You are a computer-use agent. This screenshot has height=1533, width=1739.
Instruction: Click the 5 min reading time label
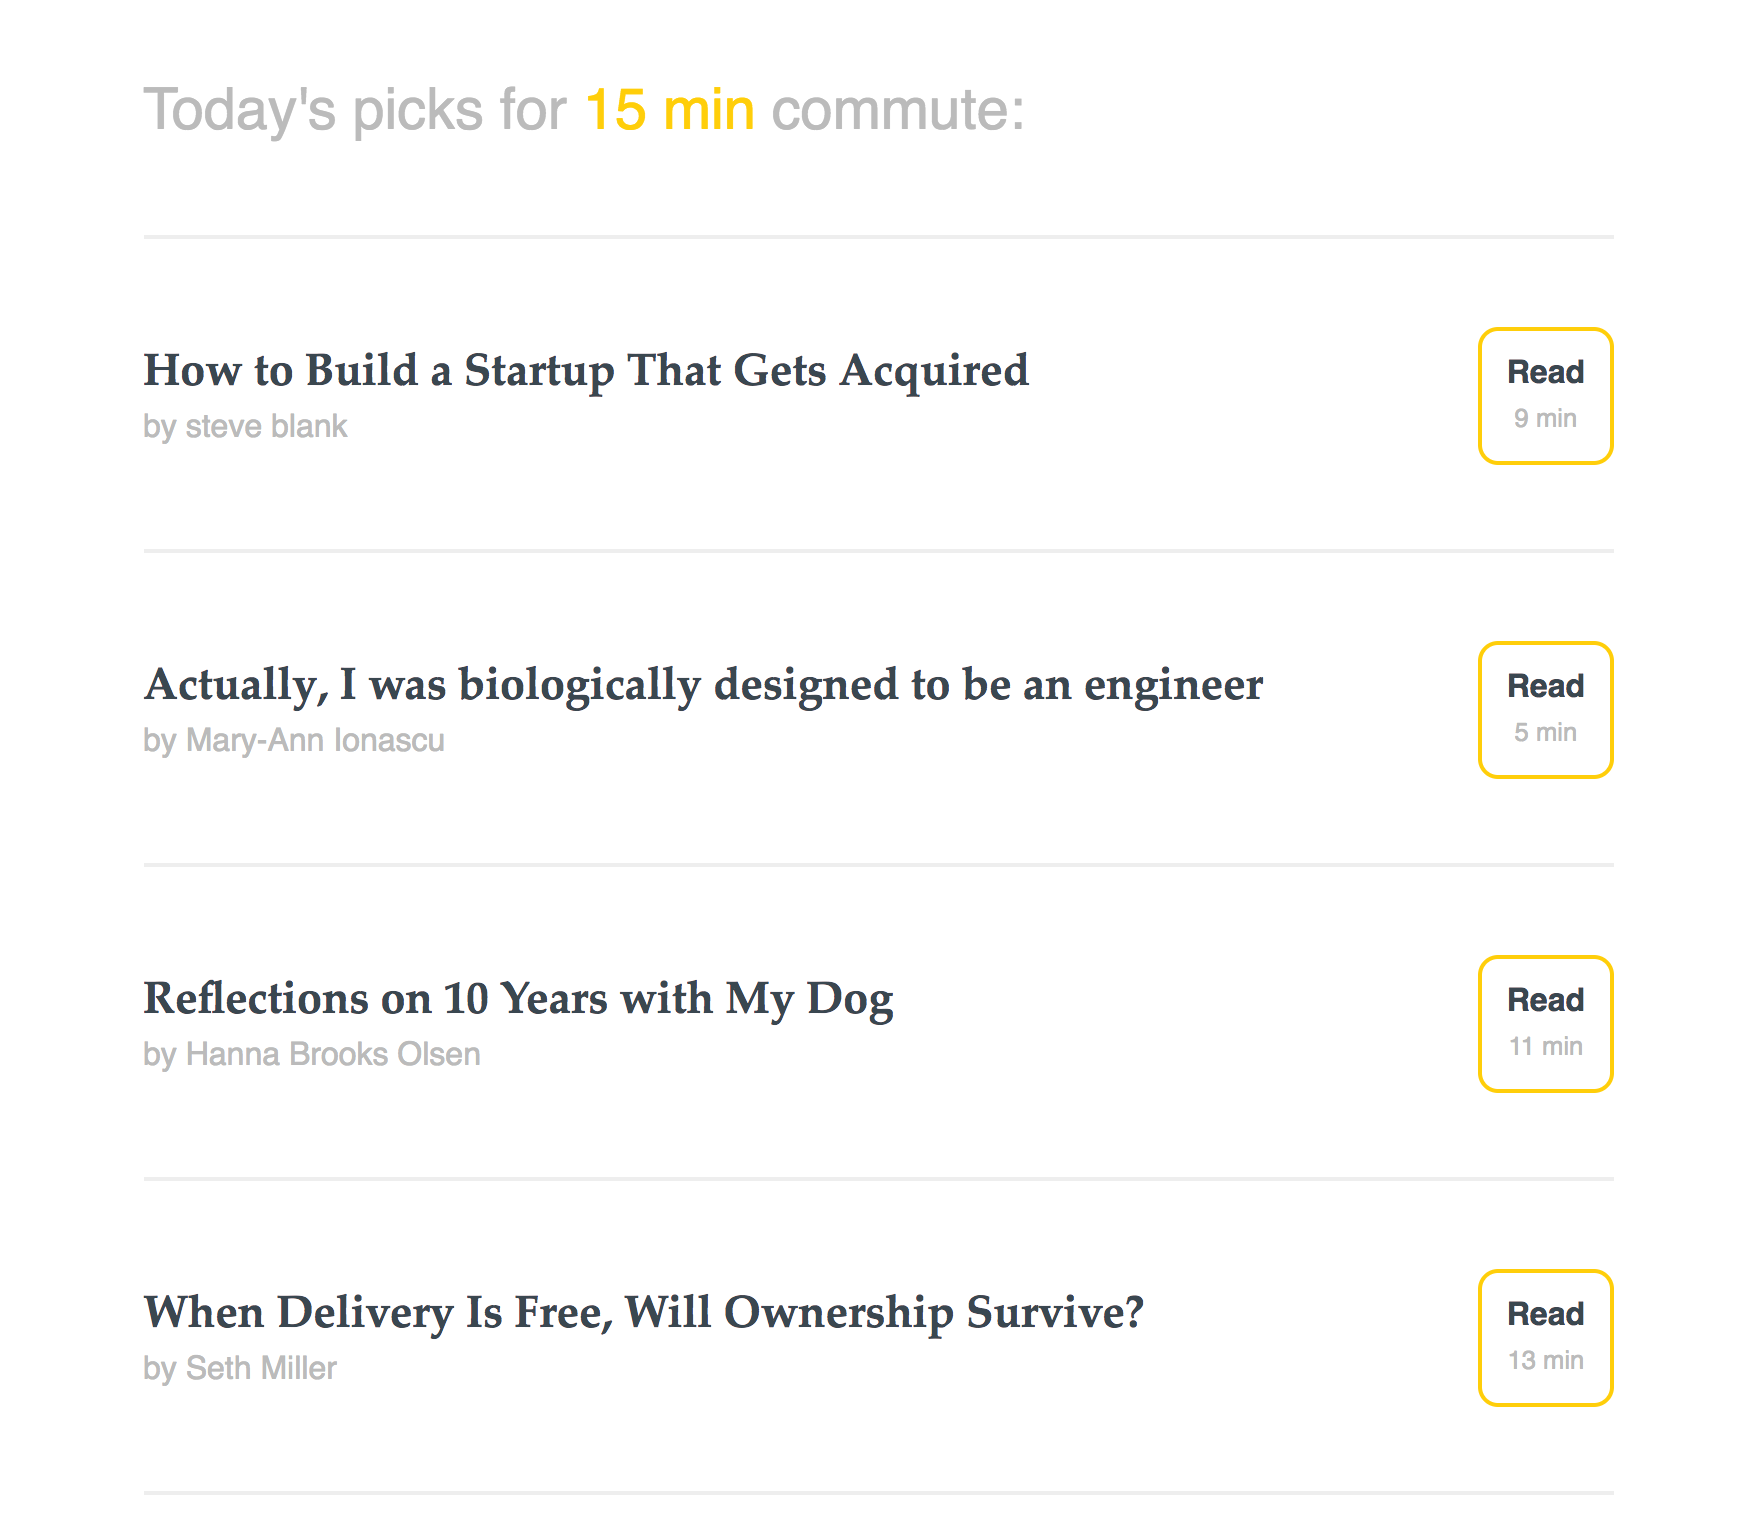(x=1545, y=732)
